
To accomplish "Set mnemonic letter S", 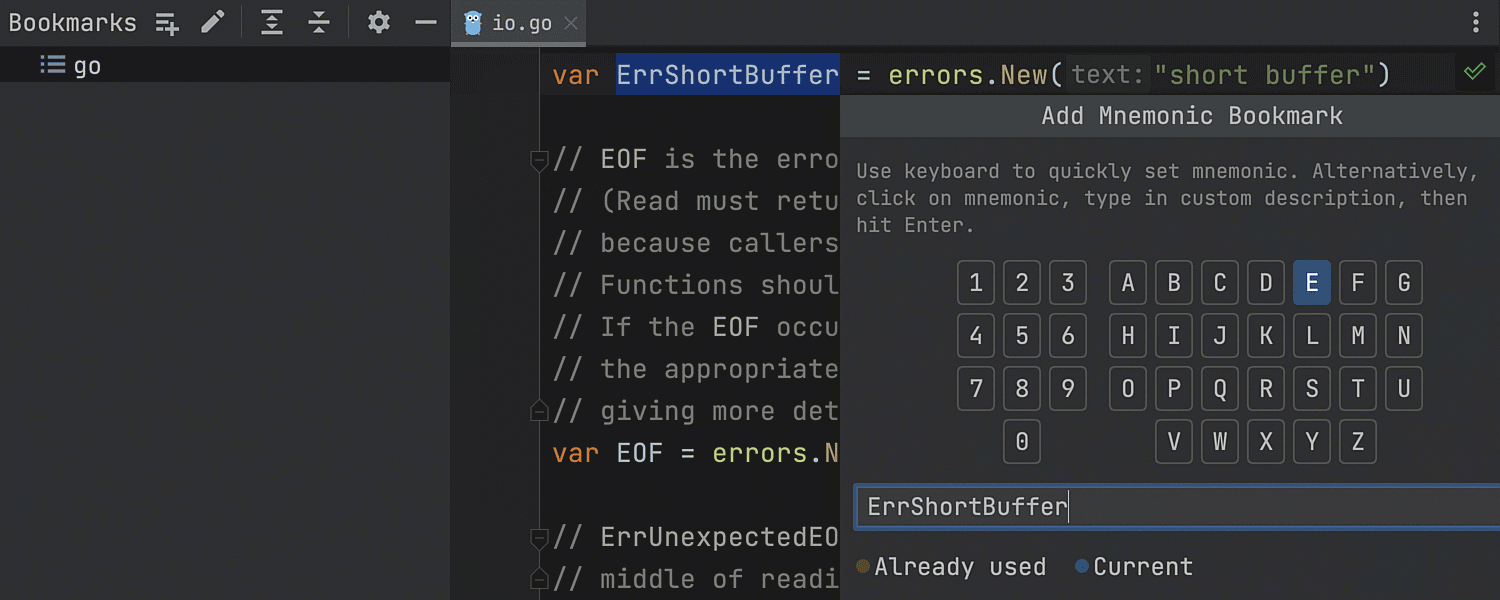I will [x=1311, y=388].
